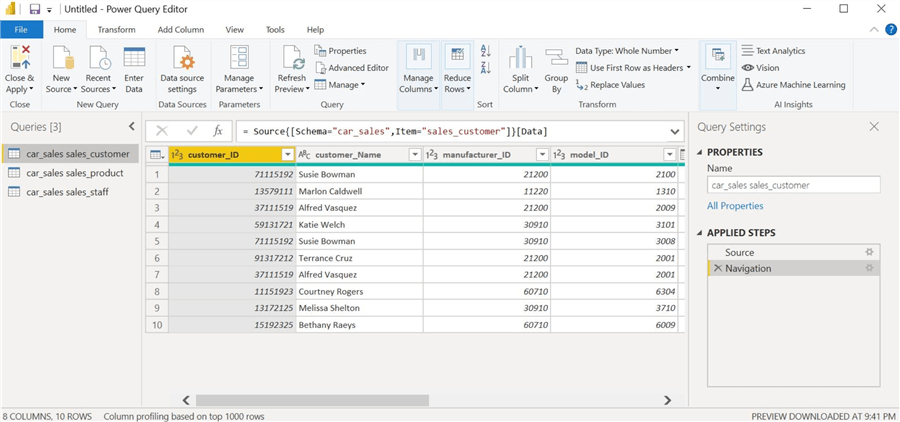
Task: Click the query Name input field
Action: [793, 185]
